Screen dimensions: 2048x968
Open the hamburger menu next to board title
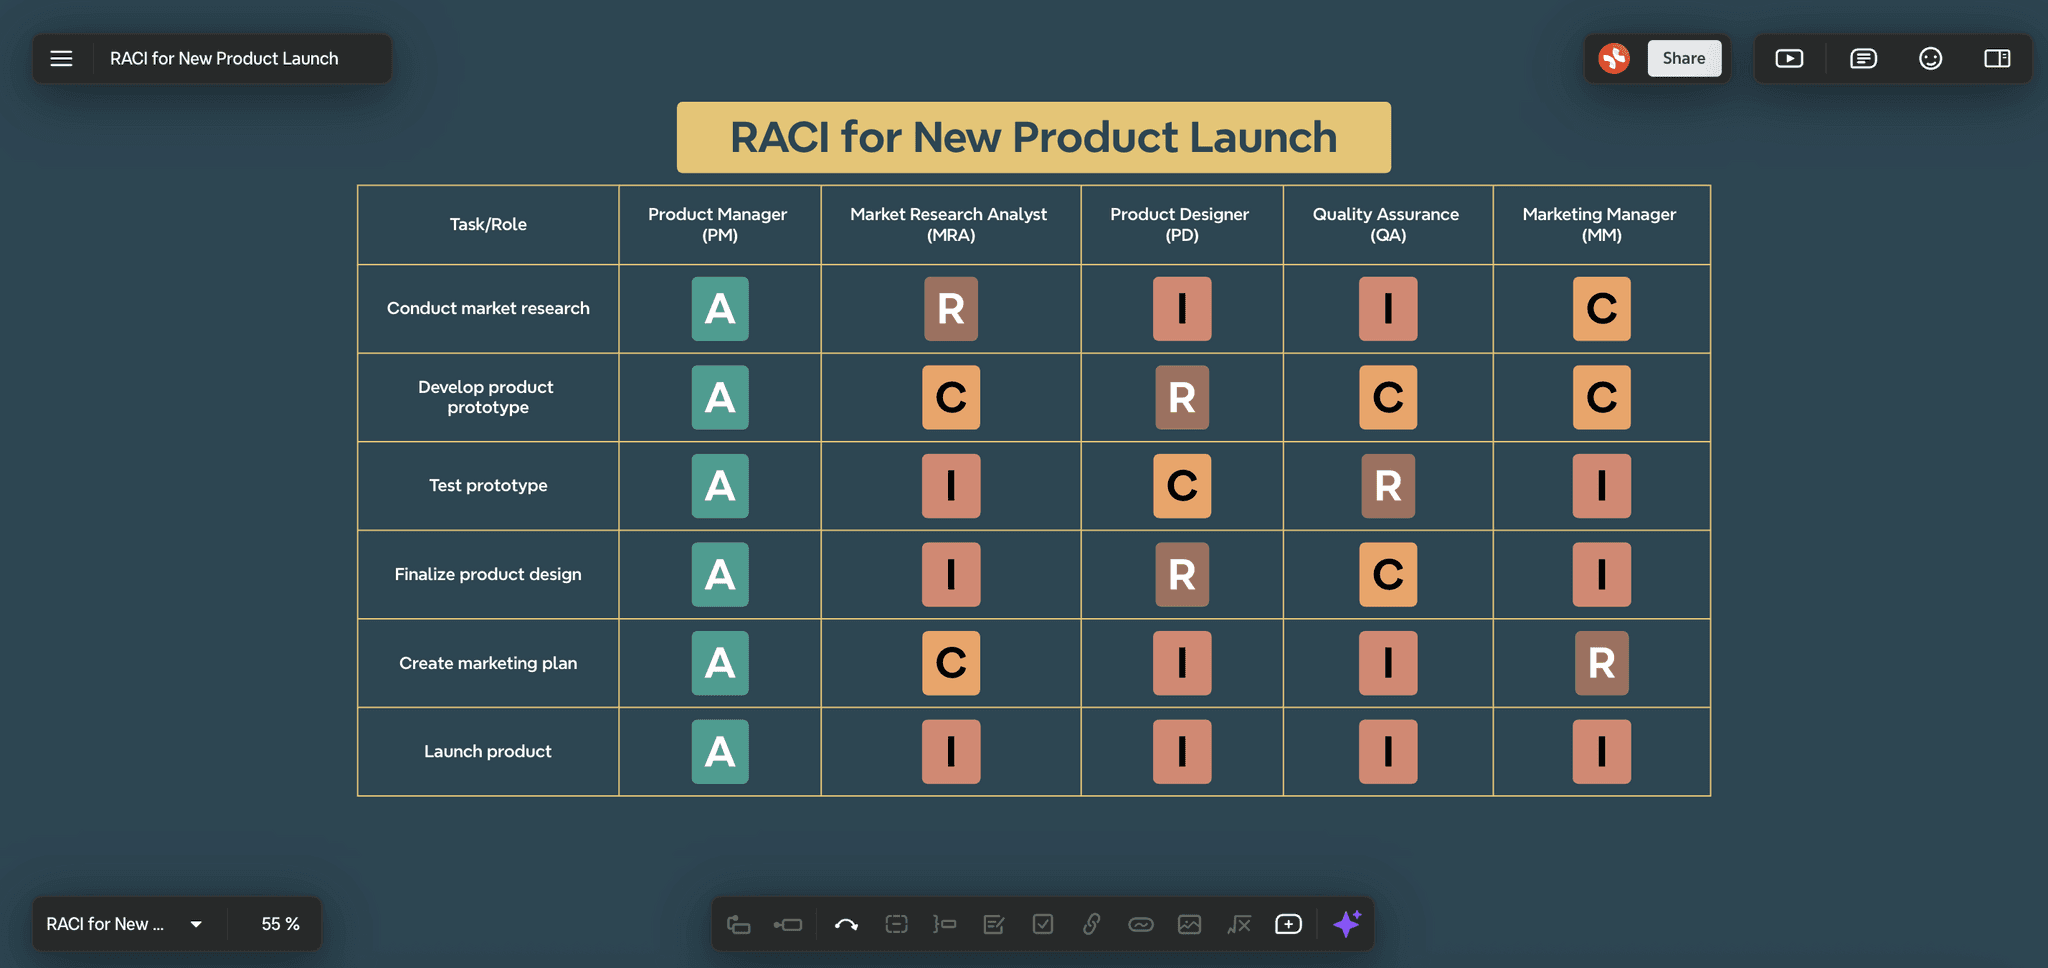click(x=61, y=58)
